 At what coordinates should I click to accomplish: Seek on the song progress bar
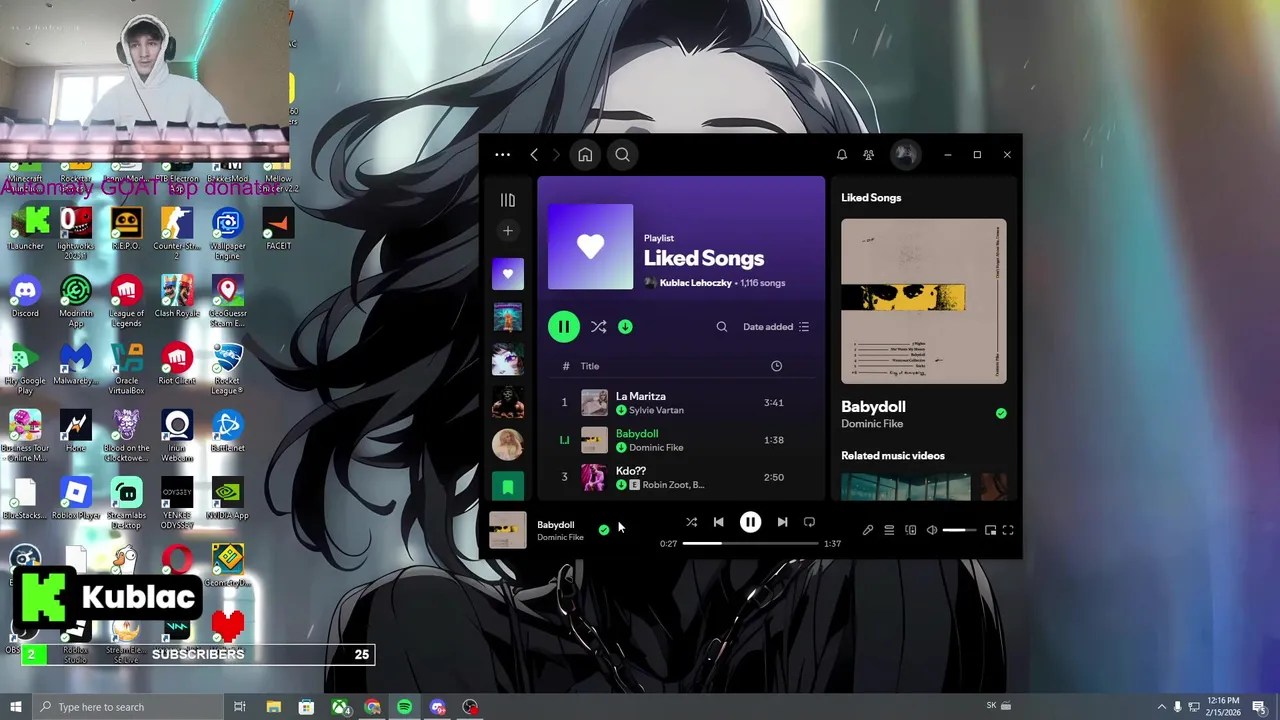750,543
